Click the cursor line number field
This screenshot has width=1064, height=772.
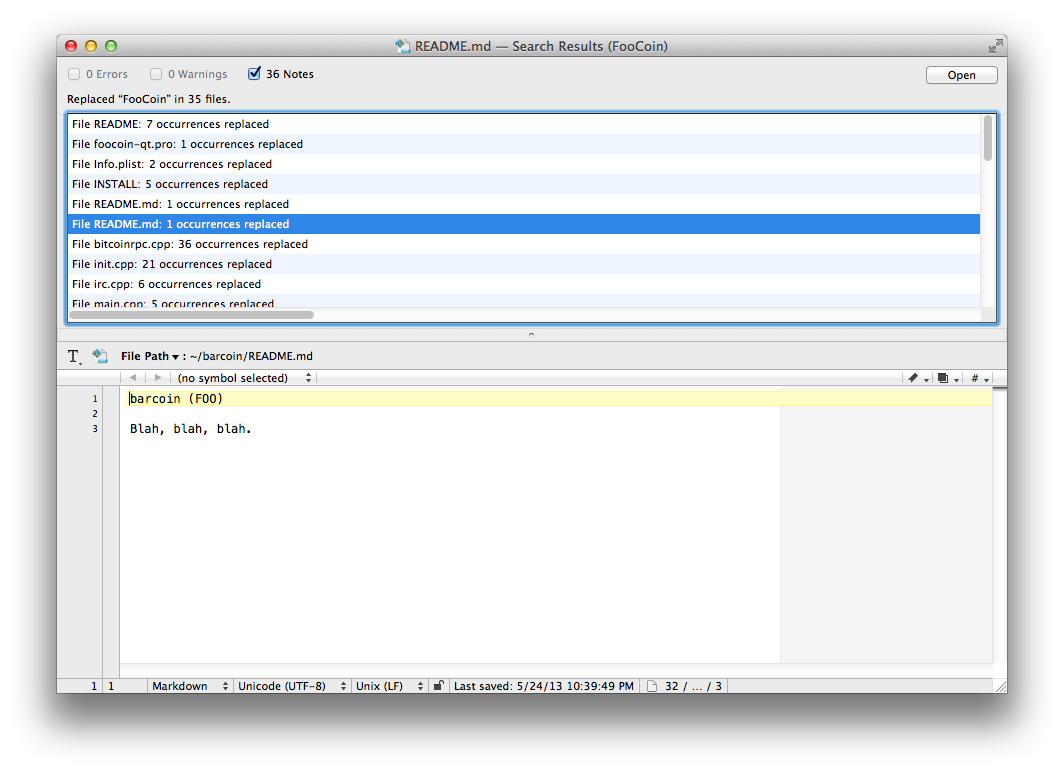click(x=94, y=686)
